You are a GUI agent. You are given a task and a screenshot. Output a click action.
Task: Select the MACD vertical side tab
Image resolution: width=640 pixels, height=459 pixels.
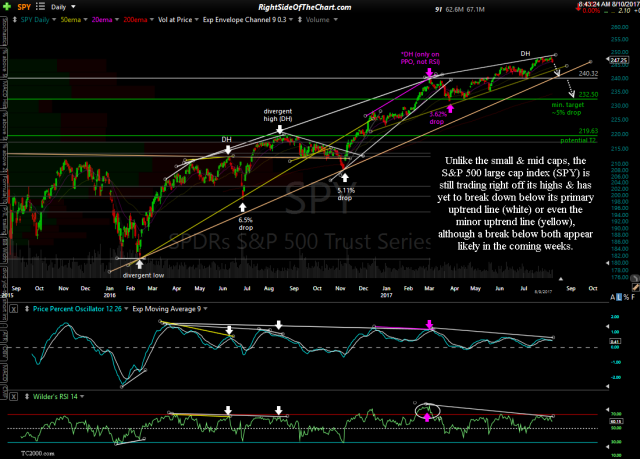coord(4,373)
